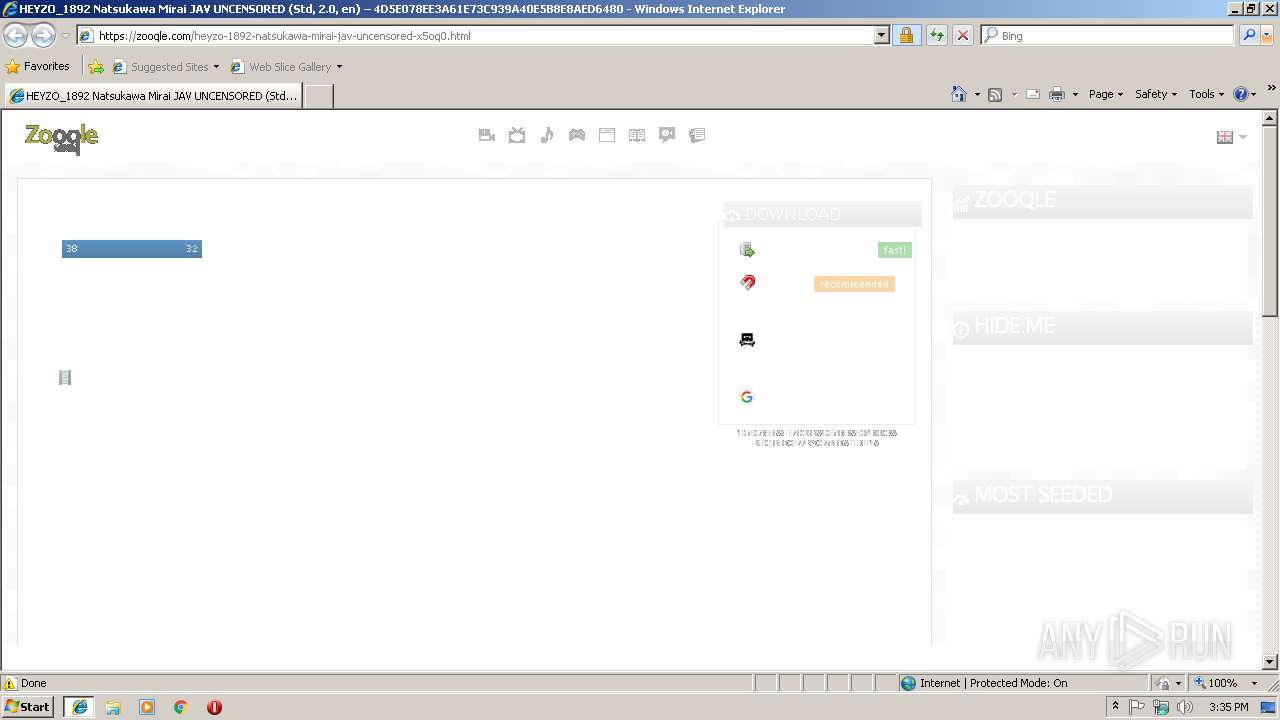
Task: Open the Anime category icon
Action: point(667,135)
